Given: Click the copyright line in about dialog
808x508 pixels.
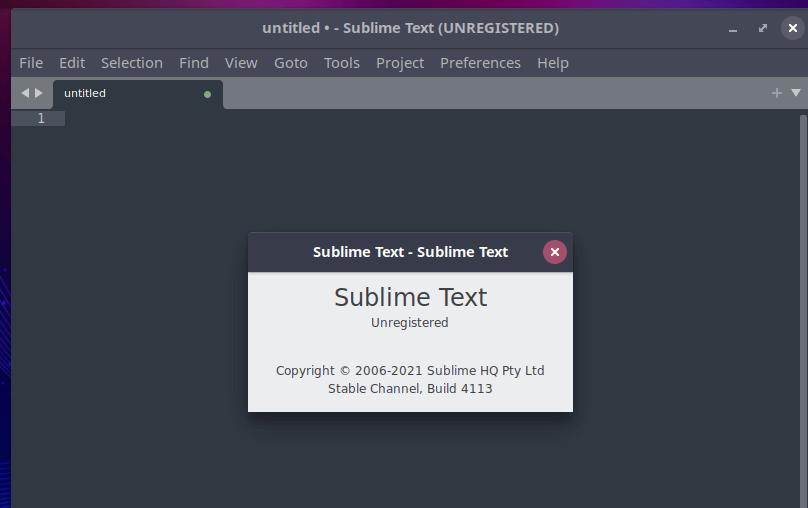Looking at the screenshot, I should 410,371.
